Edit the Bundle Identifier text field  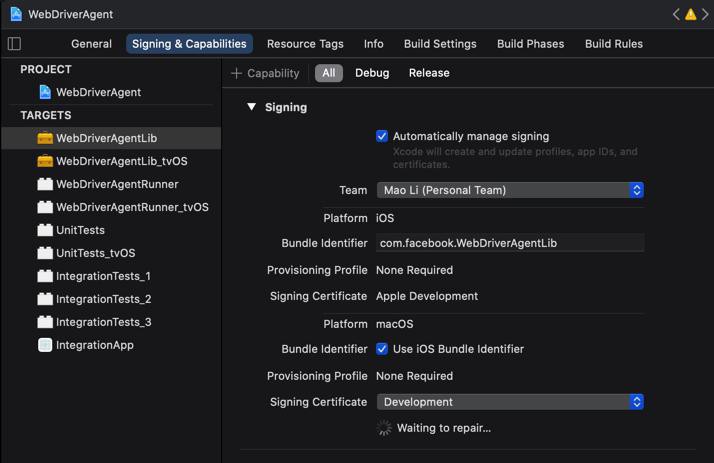point(510,243)
